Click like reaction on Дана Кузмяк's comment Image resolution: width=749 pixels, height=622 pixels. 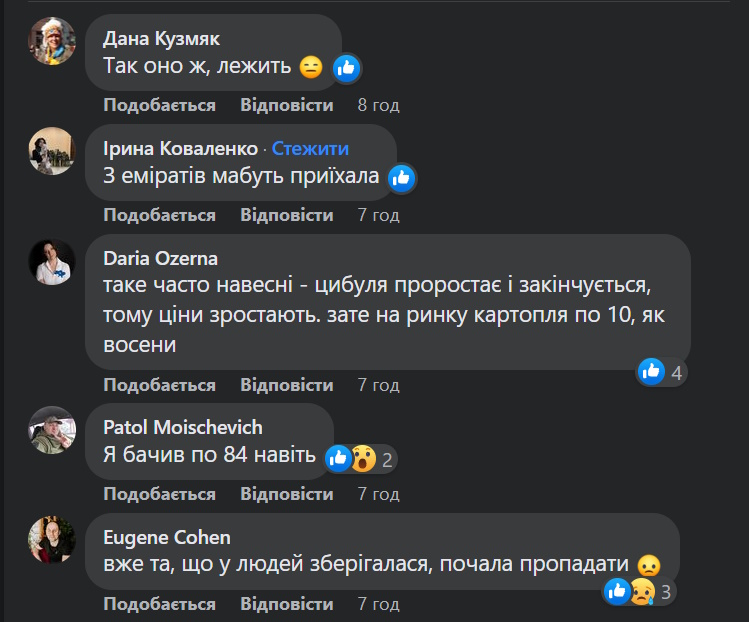pyautogui.click(x=346, y=68)
